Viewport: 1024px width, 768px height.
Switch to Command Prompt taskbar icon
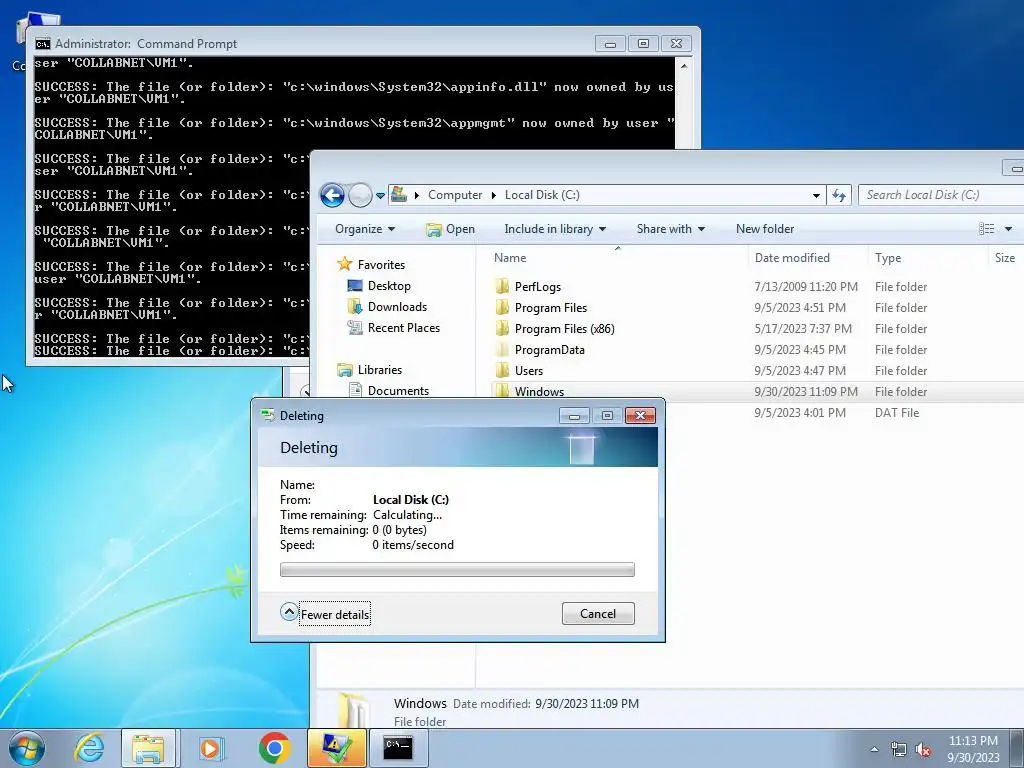[x=398, y=748]
